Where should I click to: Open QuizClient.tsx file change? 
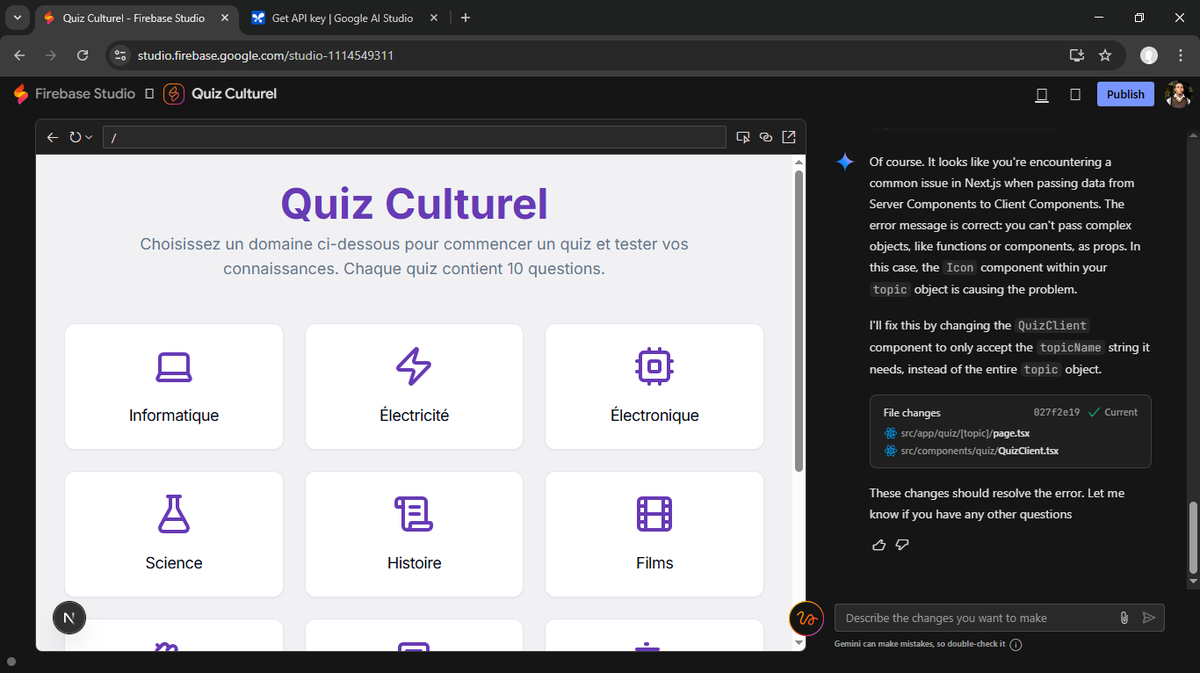coord(971,451)
